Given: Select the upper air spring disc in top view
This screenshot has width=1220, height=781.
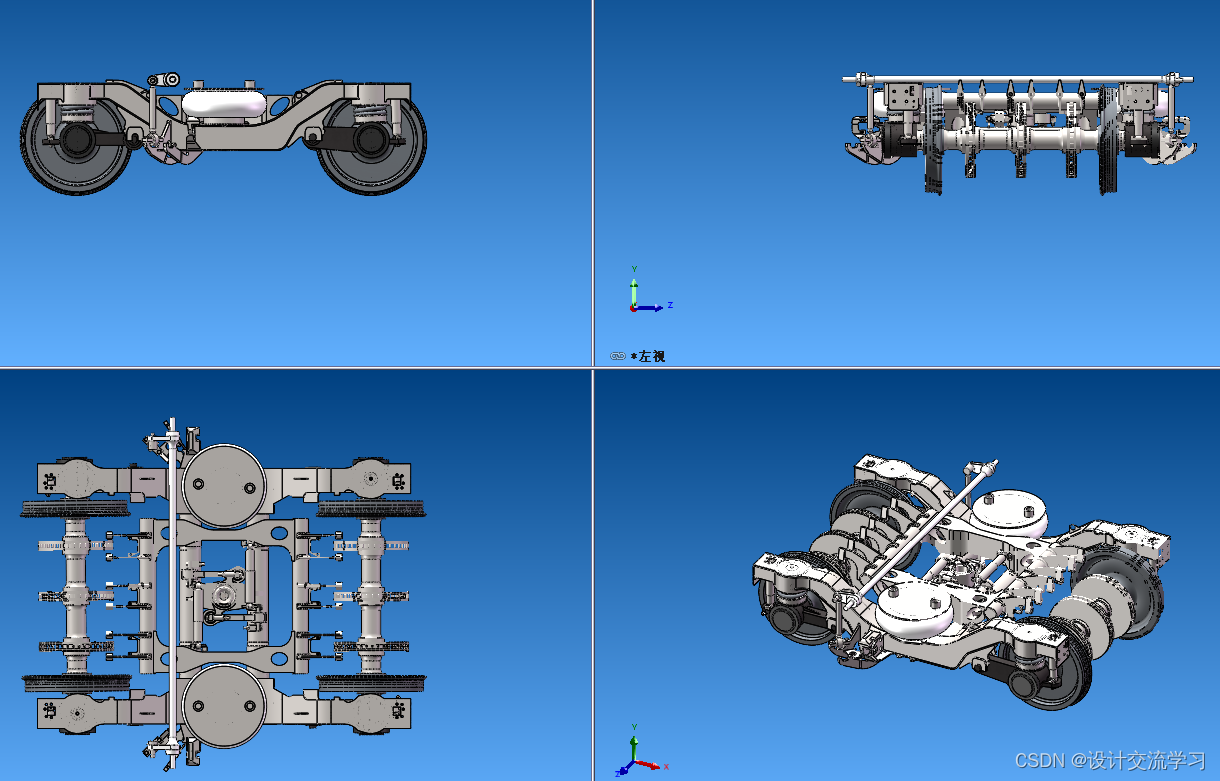Looking at the screenshot, I should [223, 484].
